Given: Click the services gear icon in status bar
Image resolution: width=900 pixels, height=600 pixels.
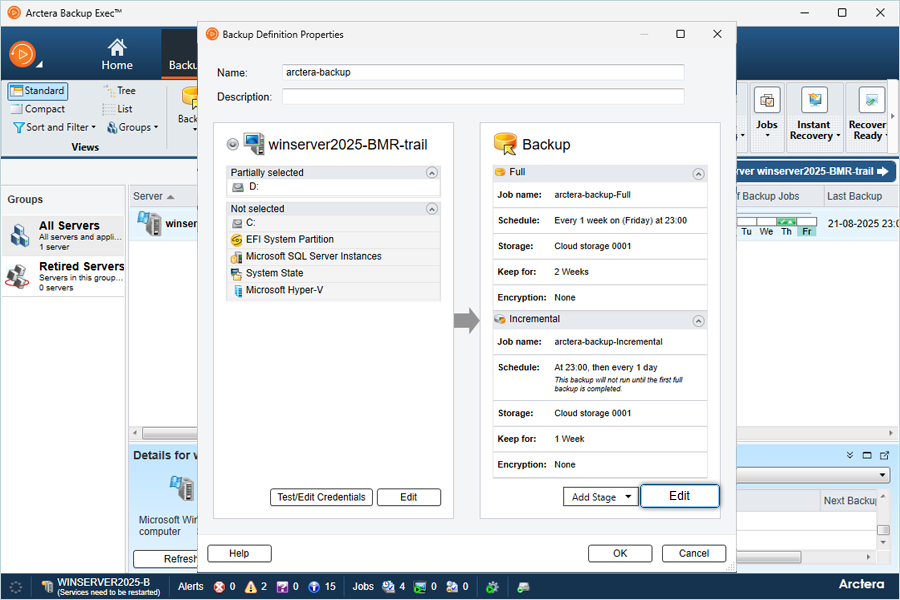Looking at the screenshot, I should click(492, 587).
